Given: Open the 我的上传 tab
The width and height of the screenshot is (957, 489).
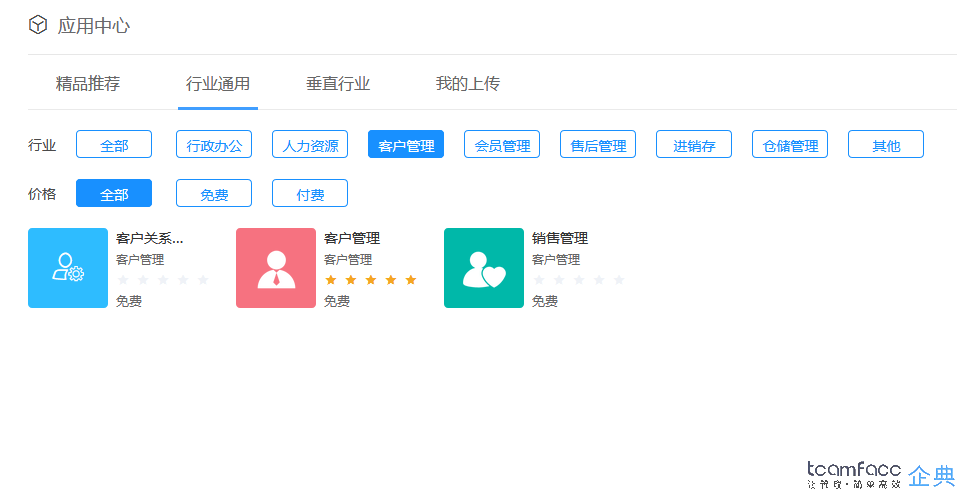Looking at the screenshot, I should coord(468,84).
